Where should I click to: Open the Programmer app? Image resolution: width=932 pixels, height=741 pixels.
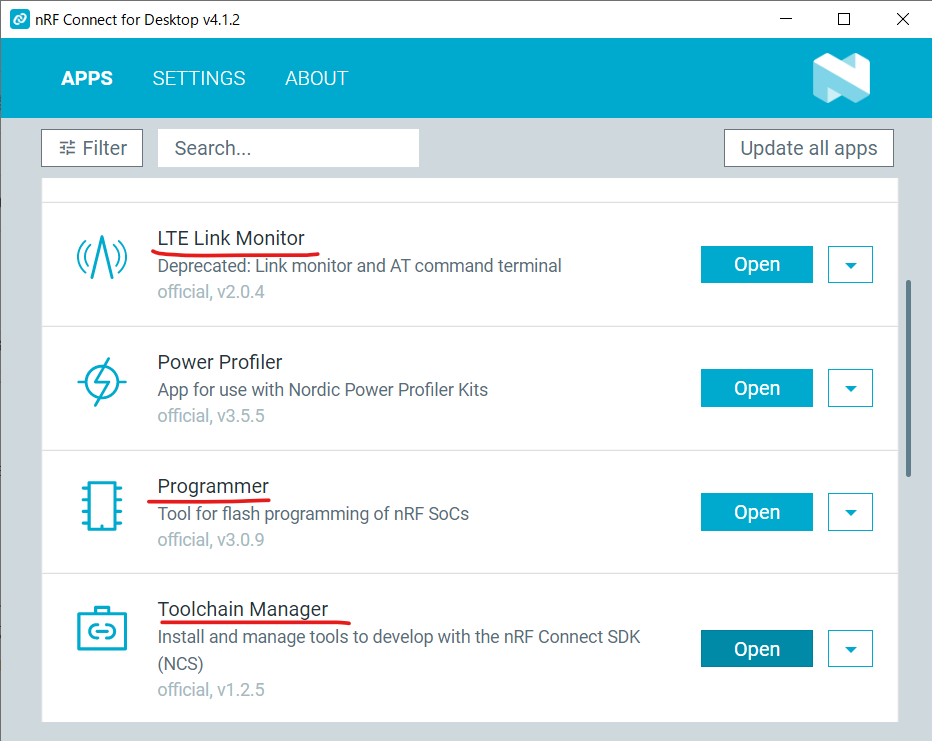756,512
